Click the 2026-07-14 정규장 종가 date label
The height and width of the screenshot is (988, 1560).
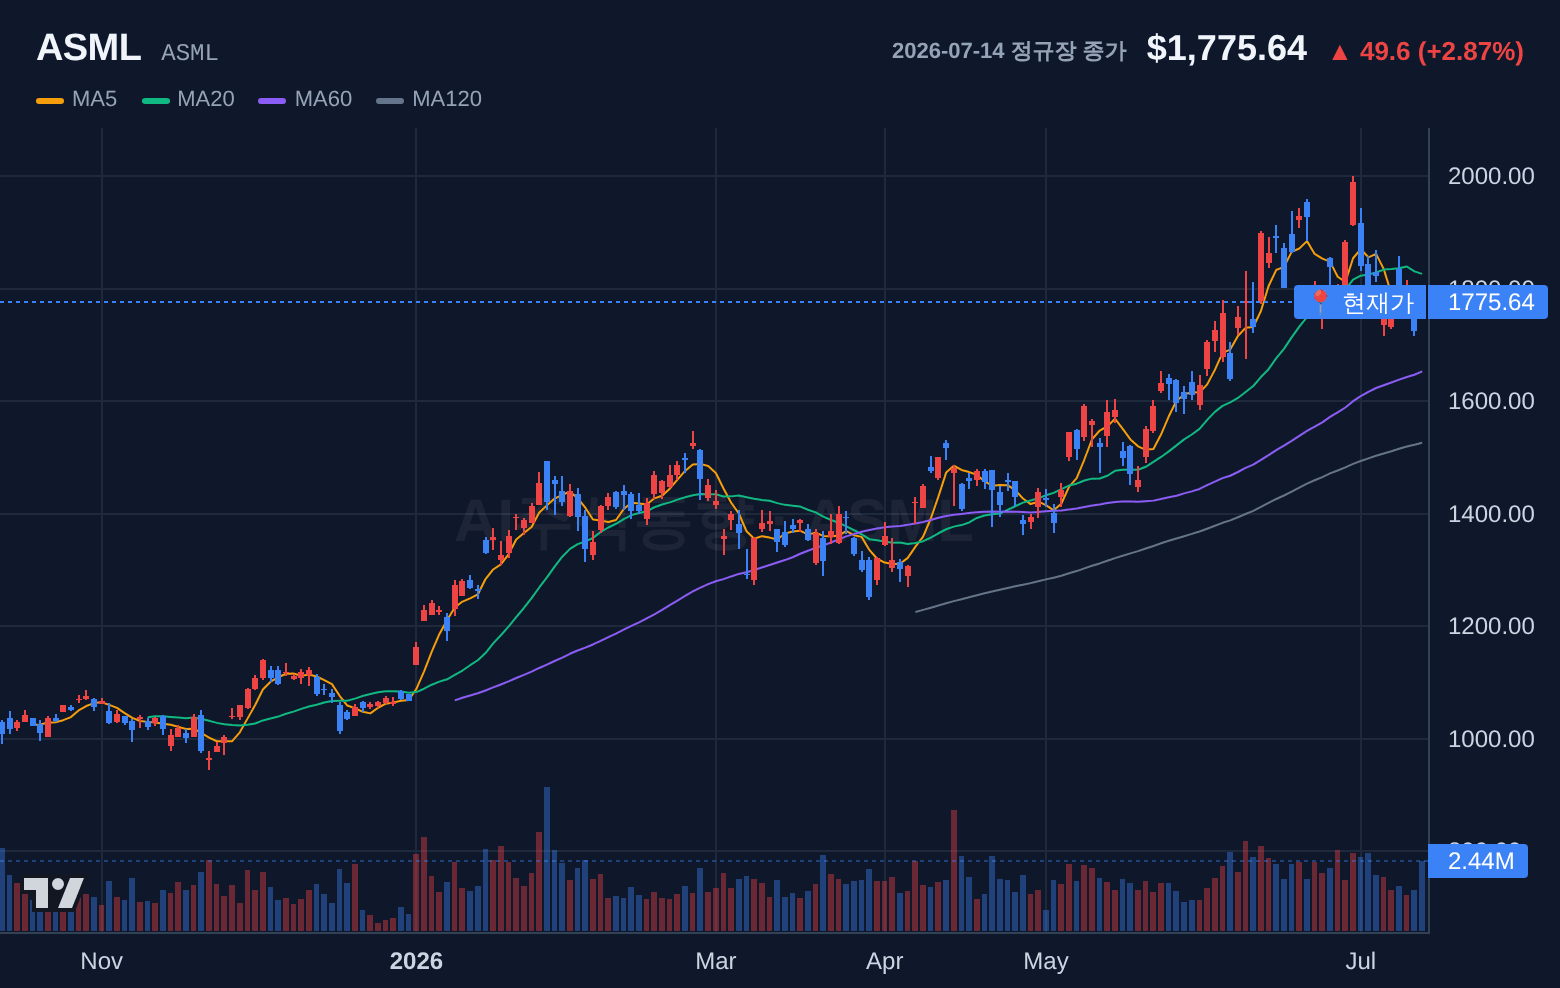1009,51
